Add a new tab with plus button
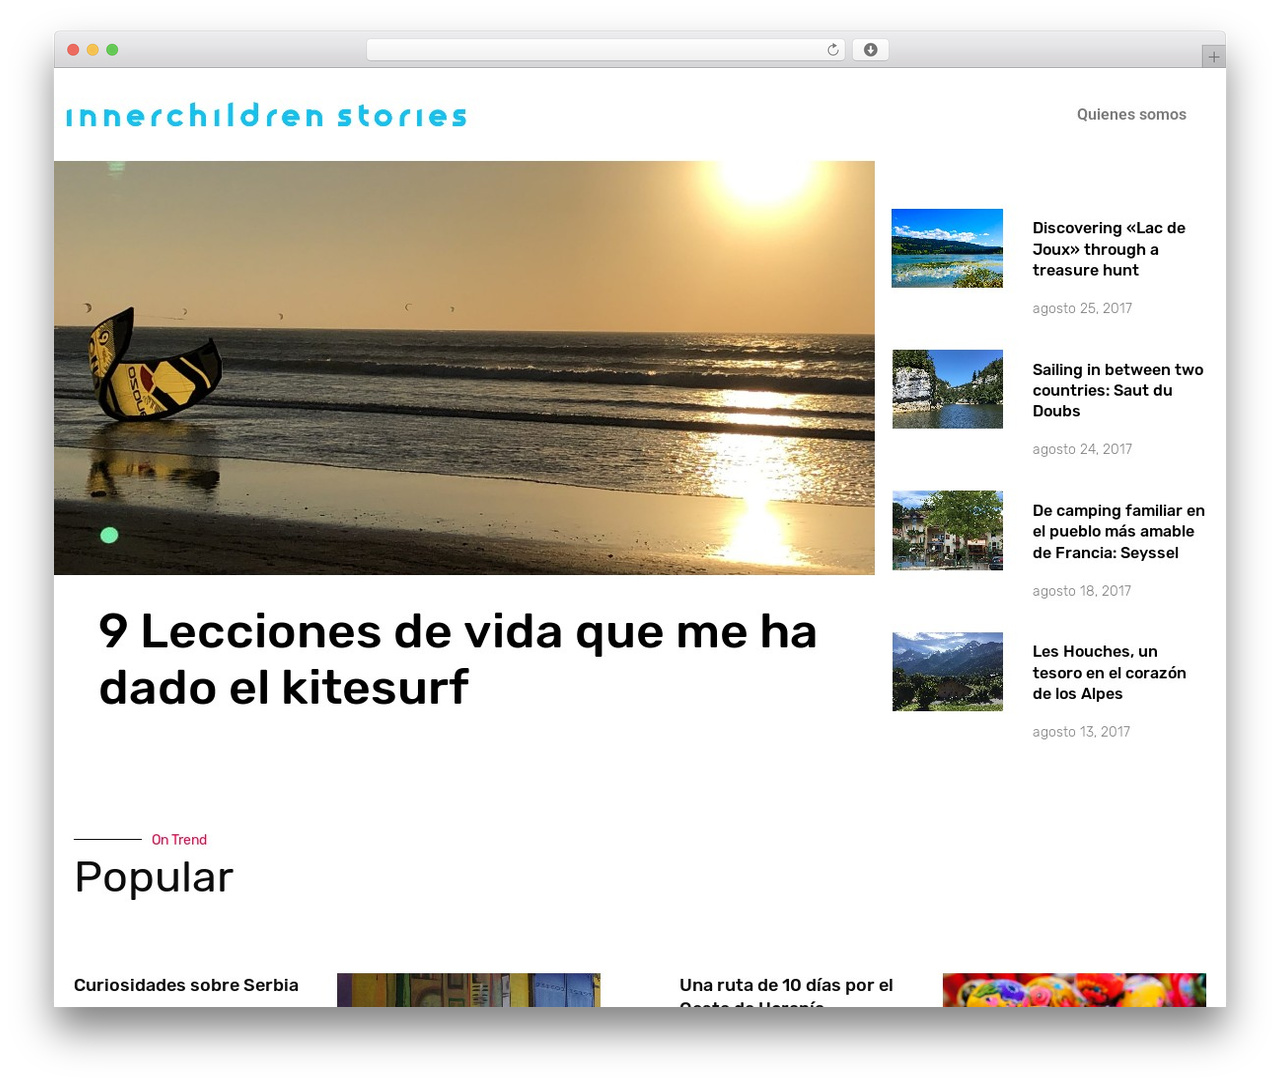The width and height of the screenshot is (1280, 1084). coord(1213,57)
